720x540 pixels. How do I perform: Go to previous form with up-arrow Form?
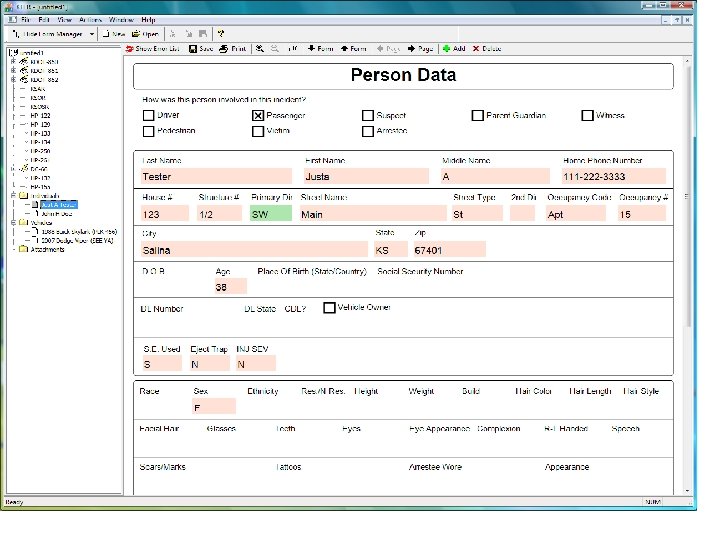pos(354,48)
